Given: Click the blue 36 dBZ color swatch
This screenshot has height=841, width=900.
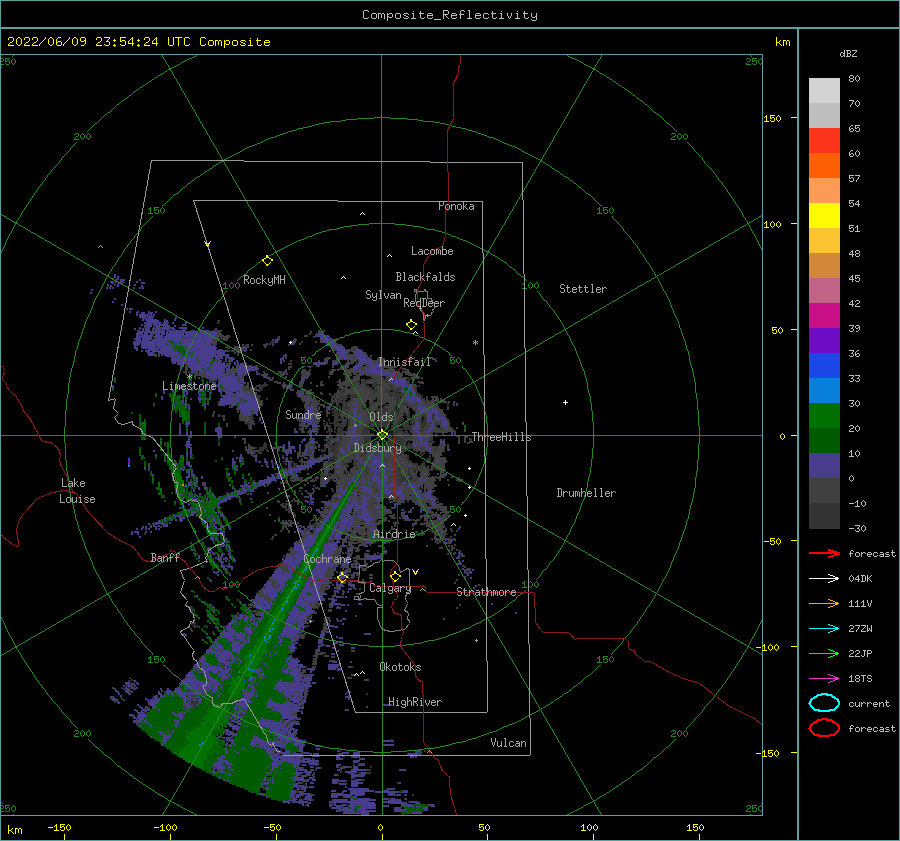Looking at the screenshot, I should (824, 365).
